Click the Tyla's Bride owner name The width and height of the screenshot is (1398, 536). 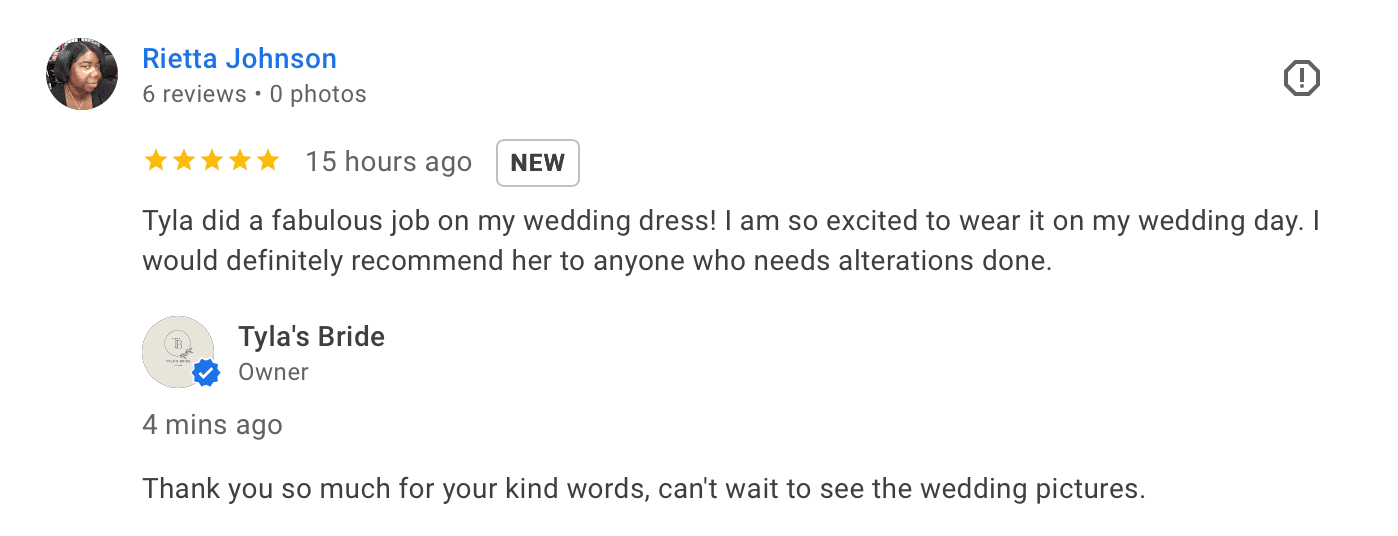311,337
